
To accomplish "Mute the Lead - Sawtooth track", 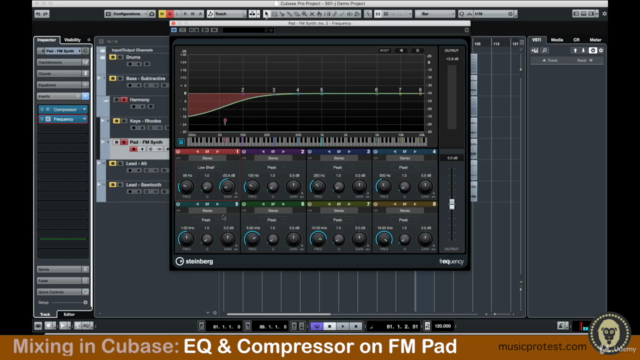I will 113,184.
